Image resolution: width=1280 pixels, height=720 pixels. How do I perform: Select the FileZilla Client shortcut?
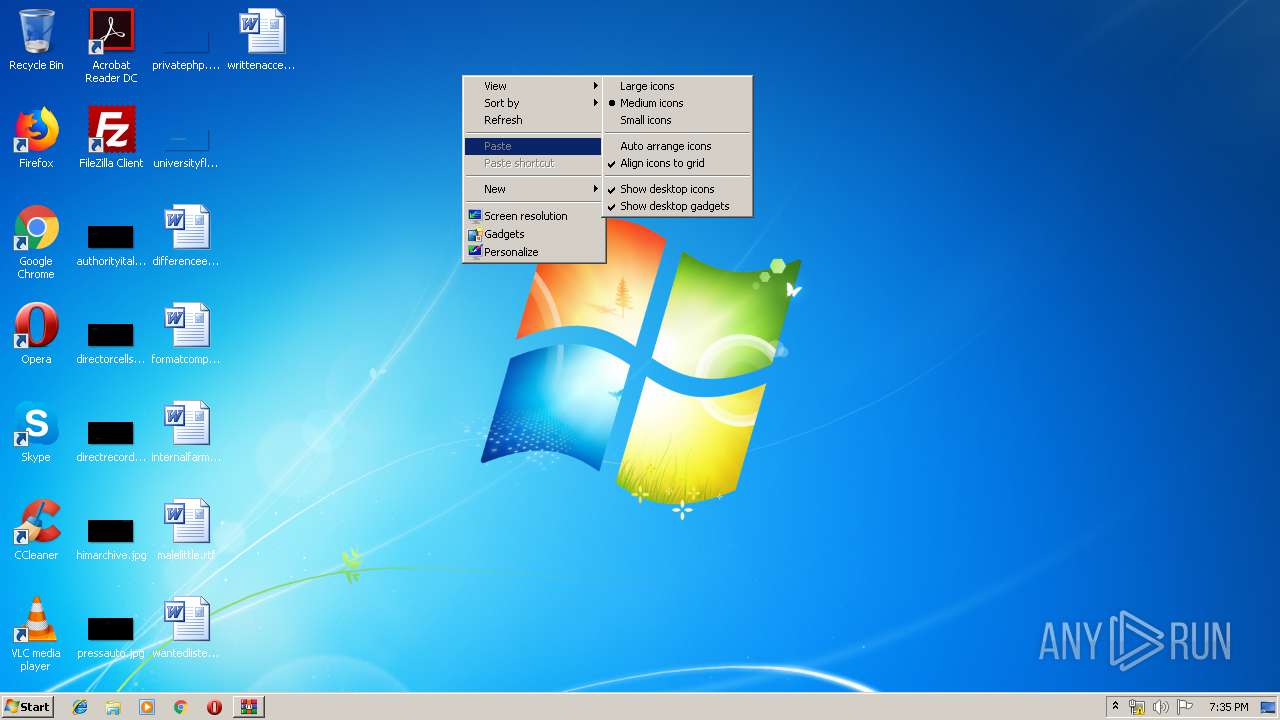111,138
